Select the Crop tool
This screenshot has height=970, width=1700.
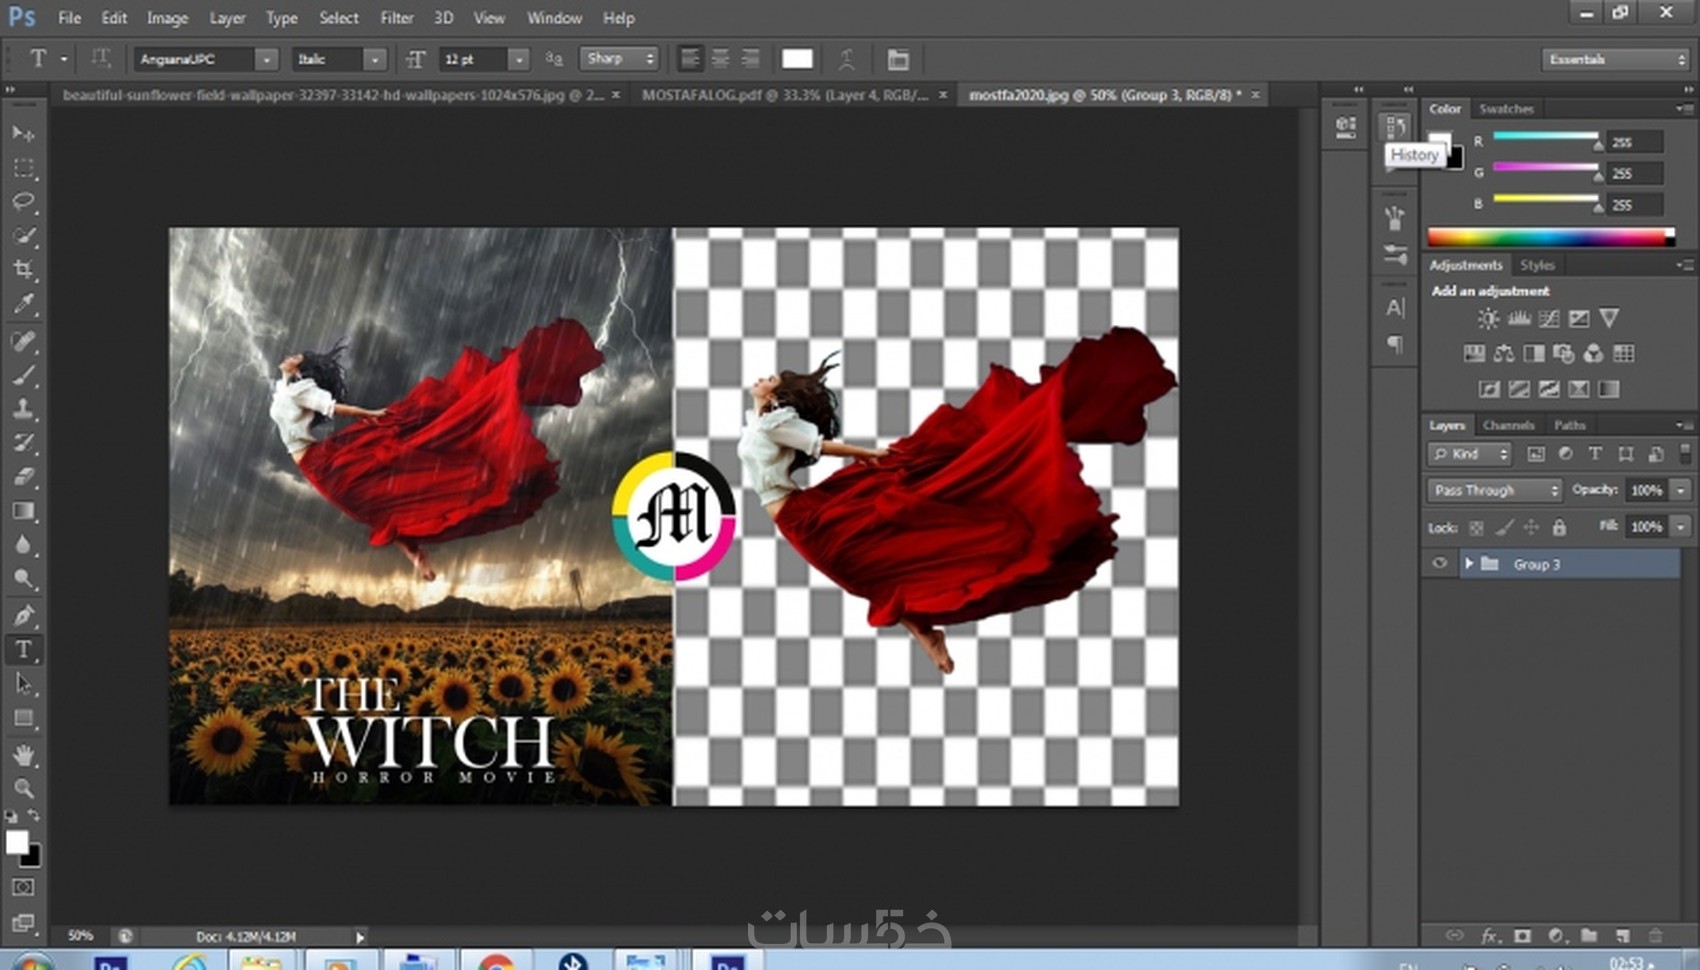click(24, 270)
